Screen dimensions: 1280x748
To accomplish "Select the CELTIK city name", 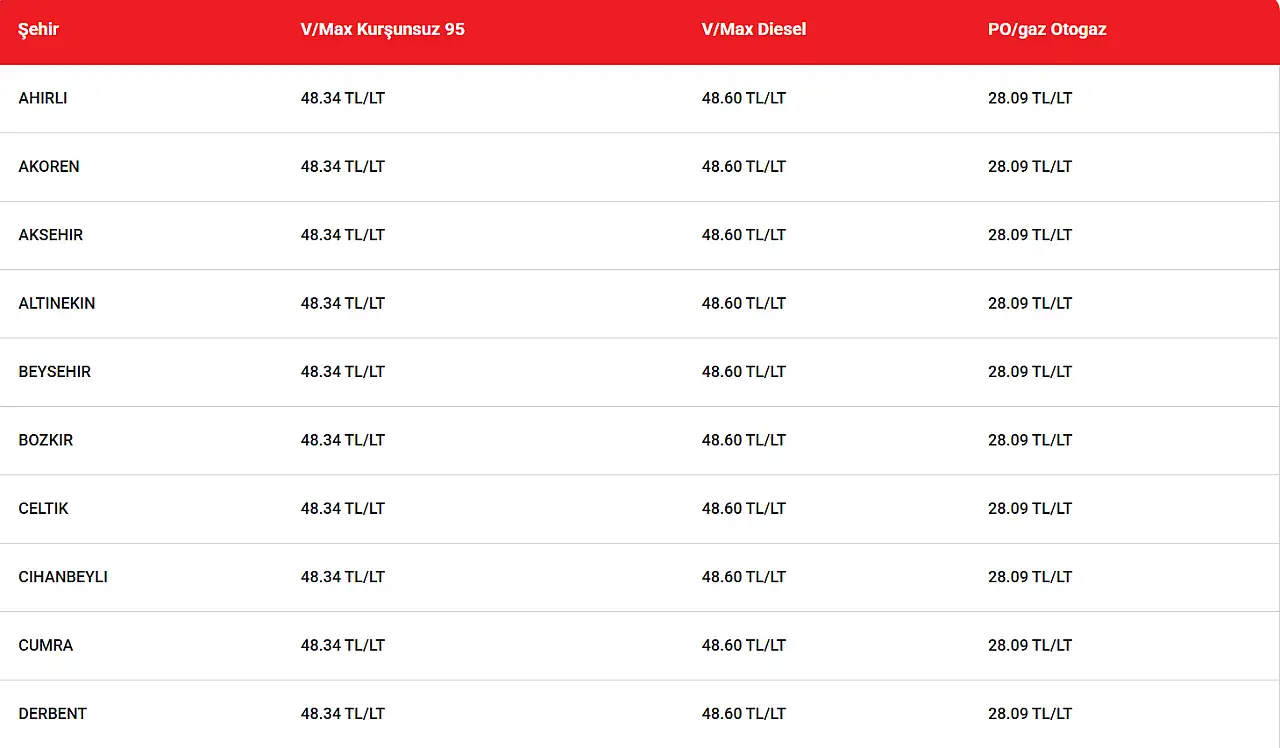I will tap(44, 509).
